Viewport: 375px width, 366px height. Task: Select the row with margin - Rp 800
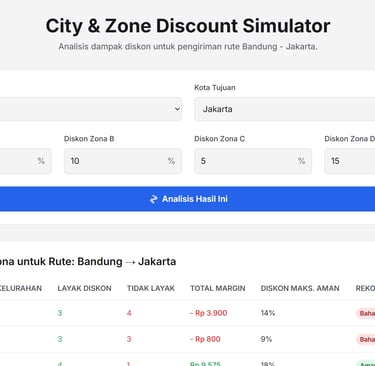pyautogui.click(x=187, y=339)
